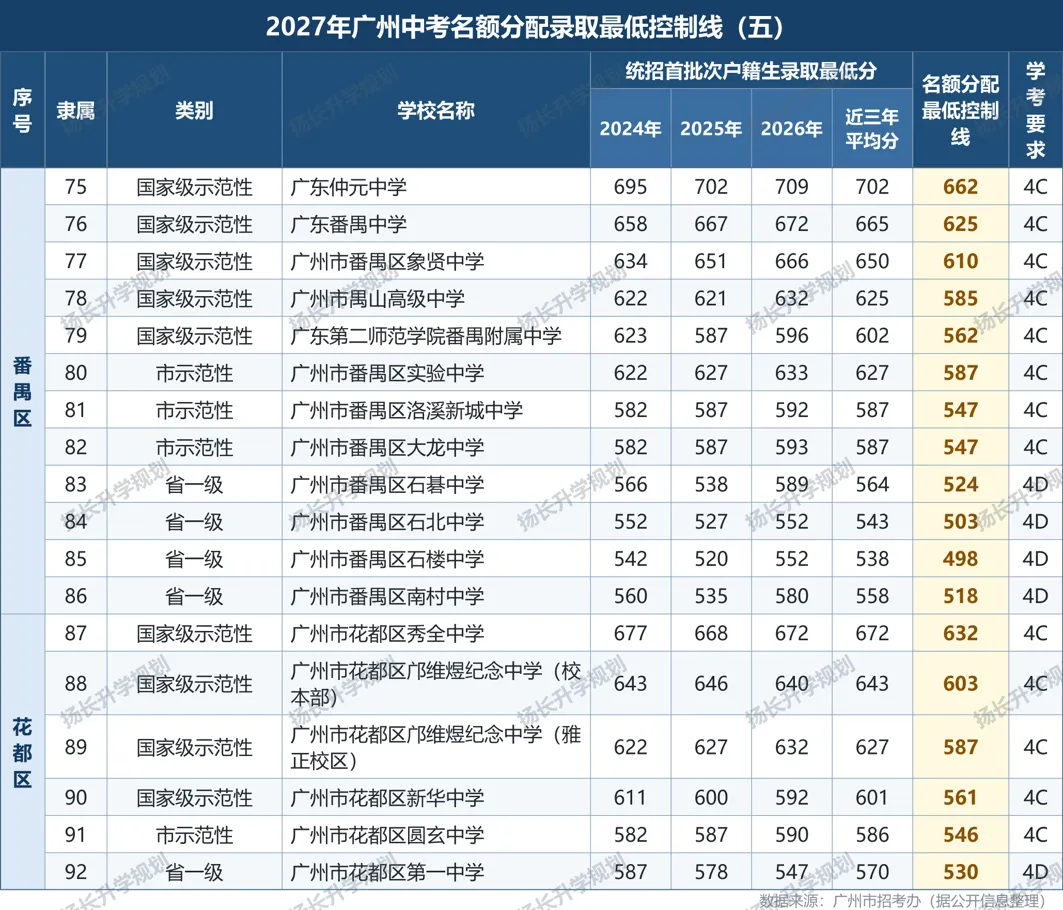
Task: Click control line value 524
Action: (960, 485)
